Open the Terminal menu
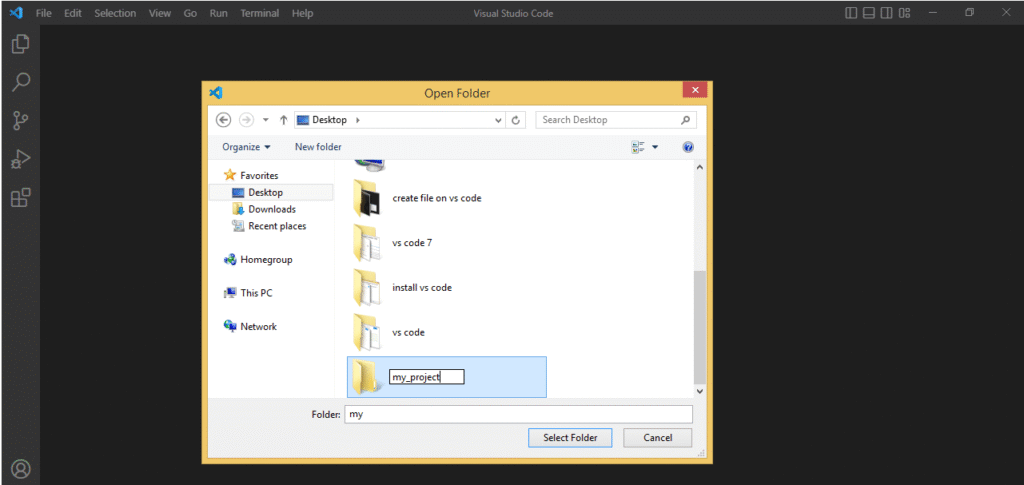This screenshot has height=485, width=1024. pos(260,13)
